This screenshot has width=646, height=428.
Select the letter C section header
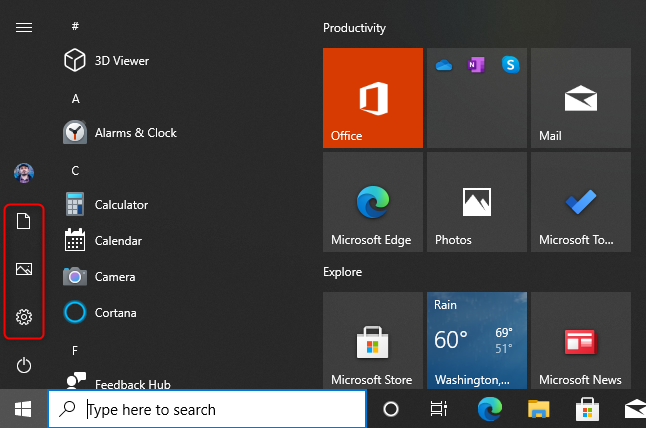(x=75, y=171)
